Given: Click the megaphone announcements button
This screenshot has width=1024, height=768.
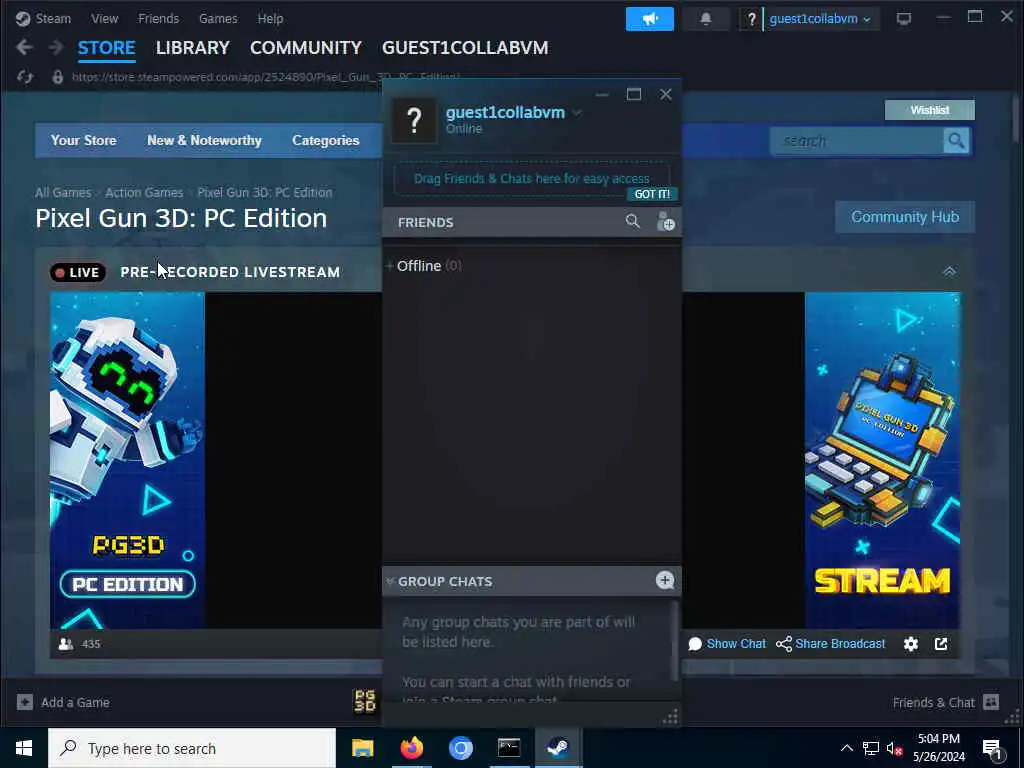Looking at the screenshot, I should coord(650,19).
